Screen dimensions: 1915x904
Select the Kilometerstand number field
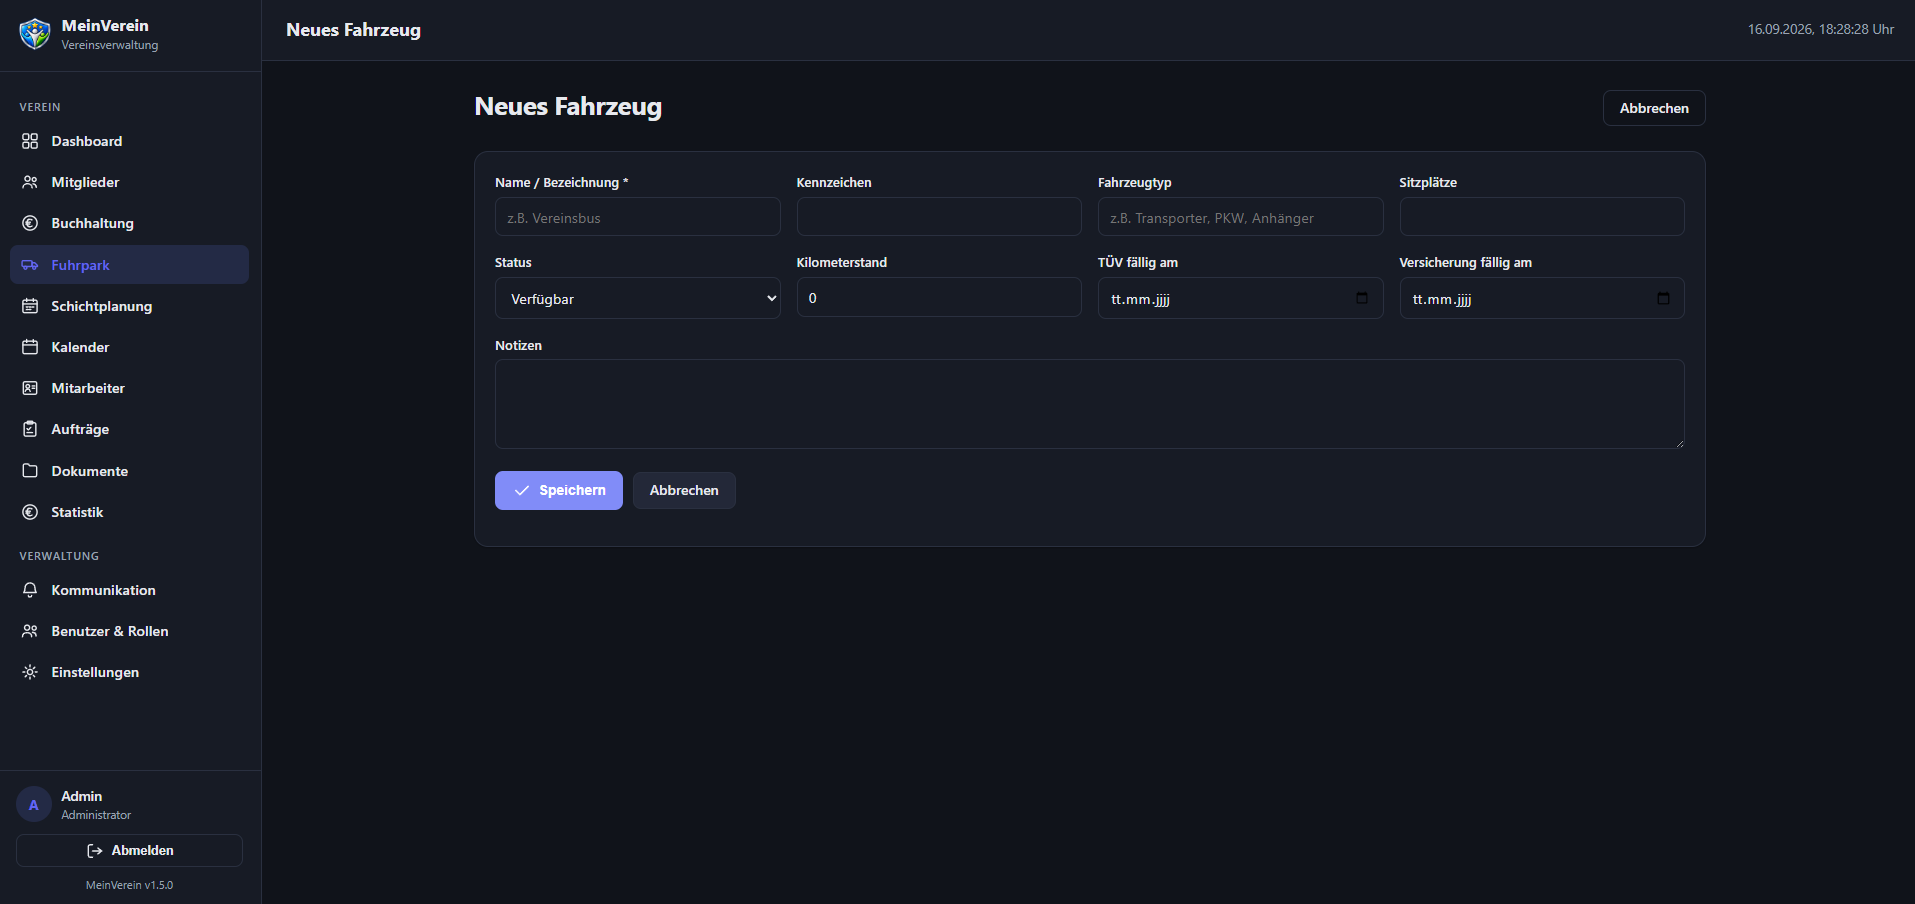click(939, 298)
